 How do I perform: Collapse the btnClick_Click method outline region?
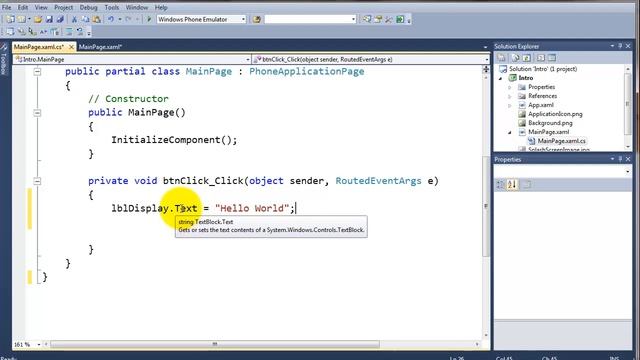[x=37, y=181]
